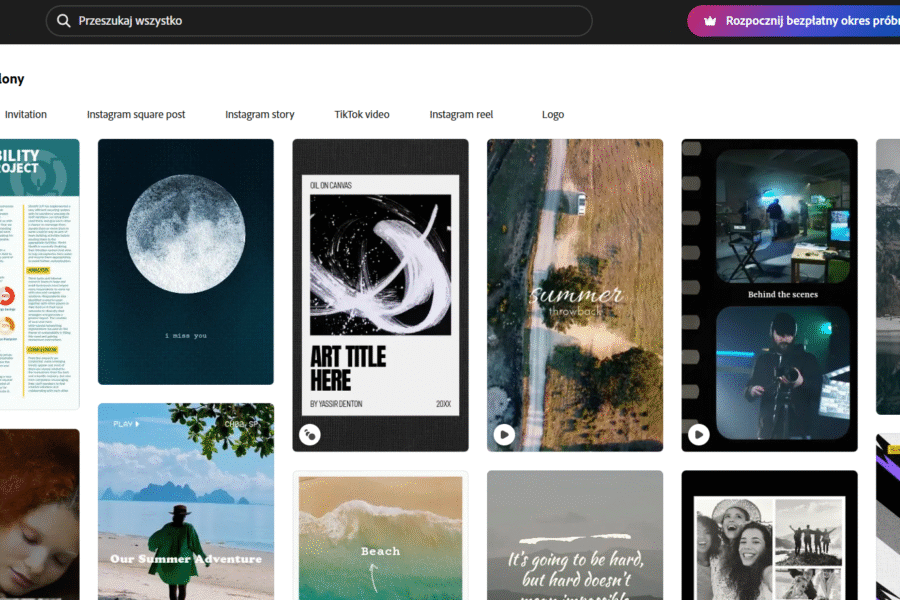
Task: Open the 'It's going to be hard' quote template
Action: tap(574, 535)
